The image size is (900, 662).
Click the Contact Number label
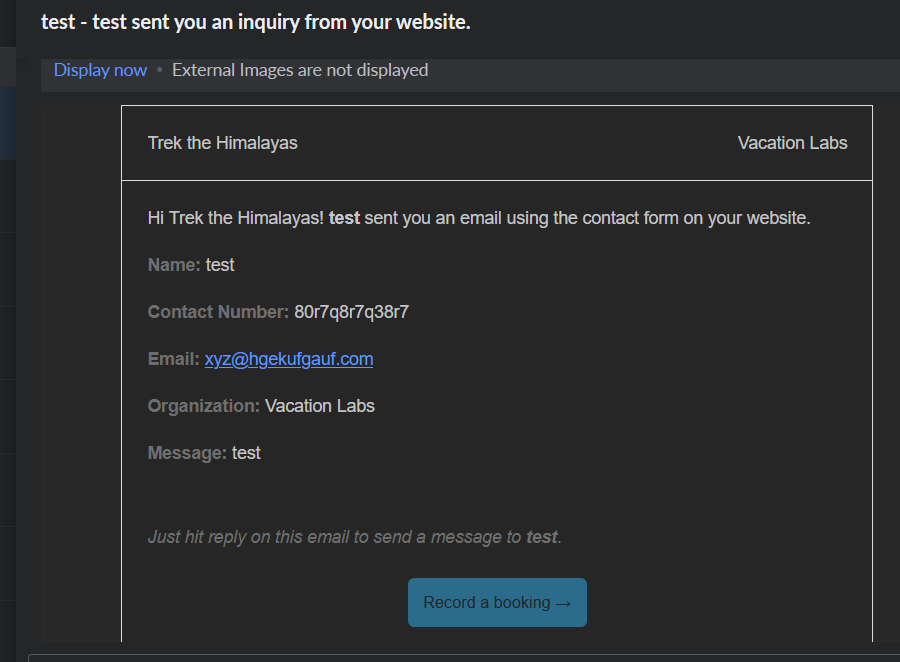pyautogui.click(x=218, y=312)
